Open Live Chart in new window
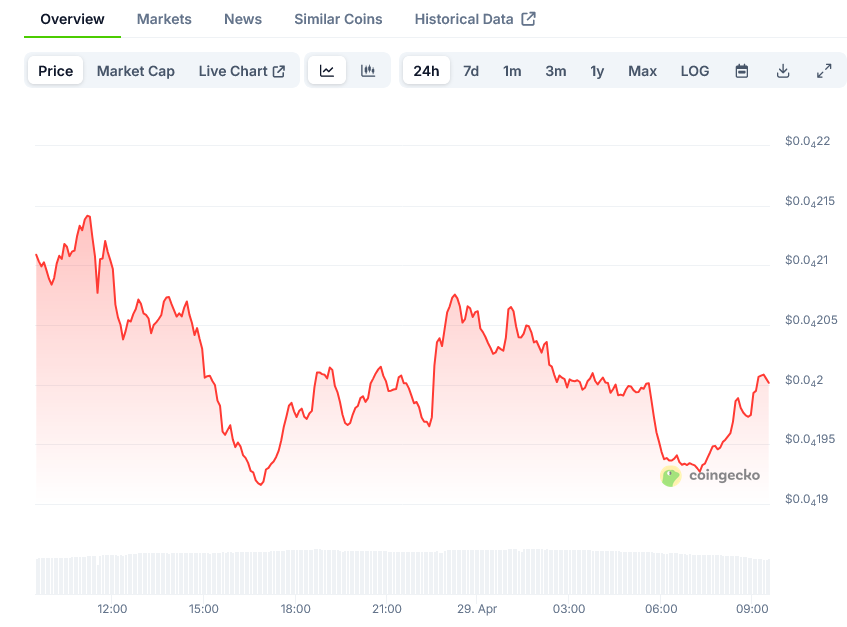847x627 pixels. [242, 71]
